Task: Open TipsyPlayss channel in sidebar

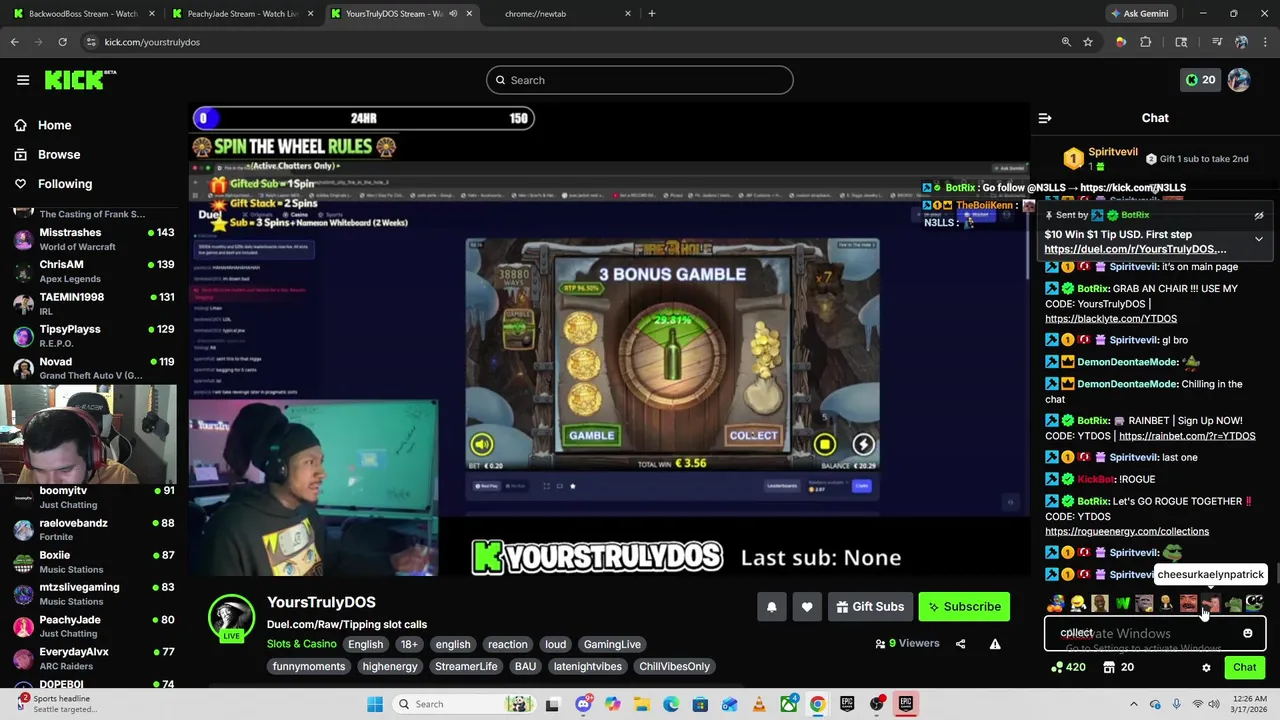Action: click(92, 335)
